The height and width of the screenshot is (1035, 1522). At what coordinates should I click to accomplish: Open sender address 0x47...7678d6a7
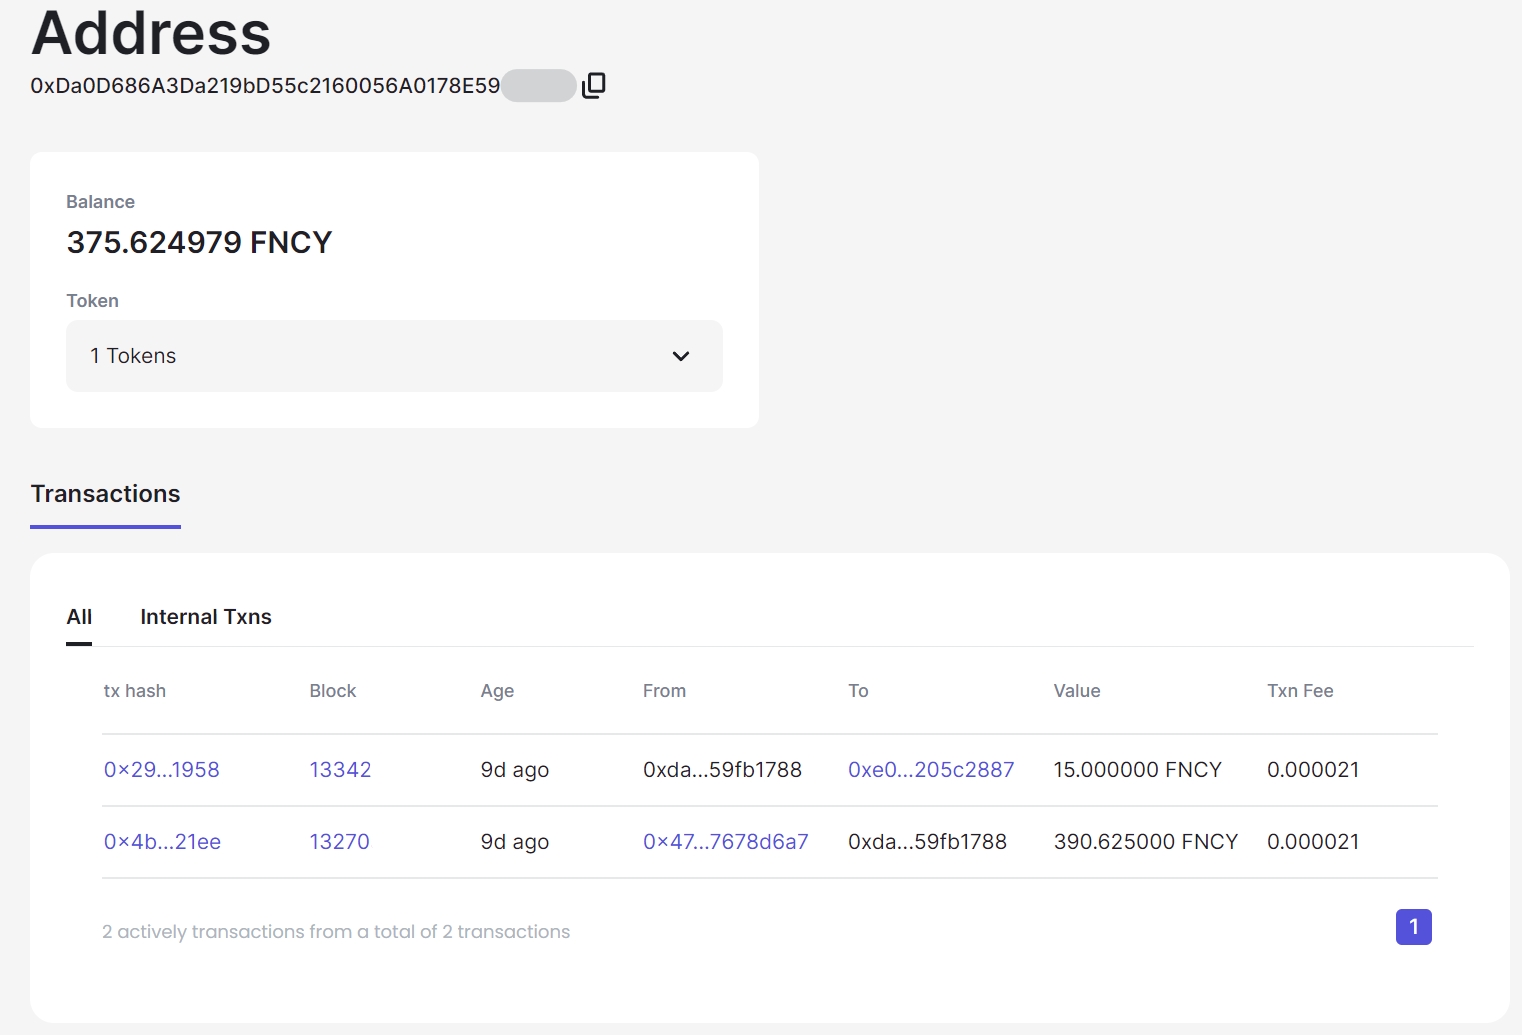pyautogui.click(x=725, y=842)
